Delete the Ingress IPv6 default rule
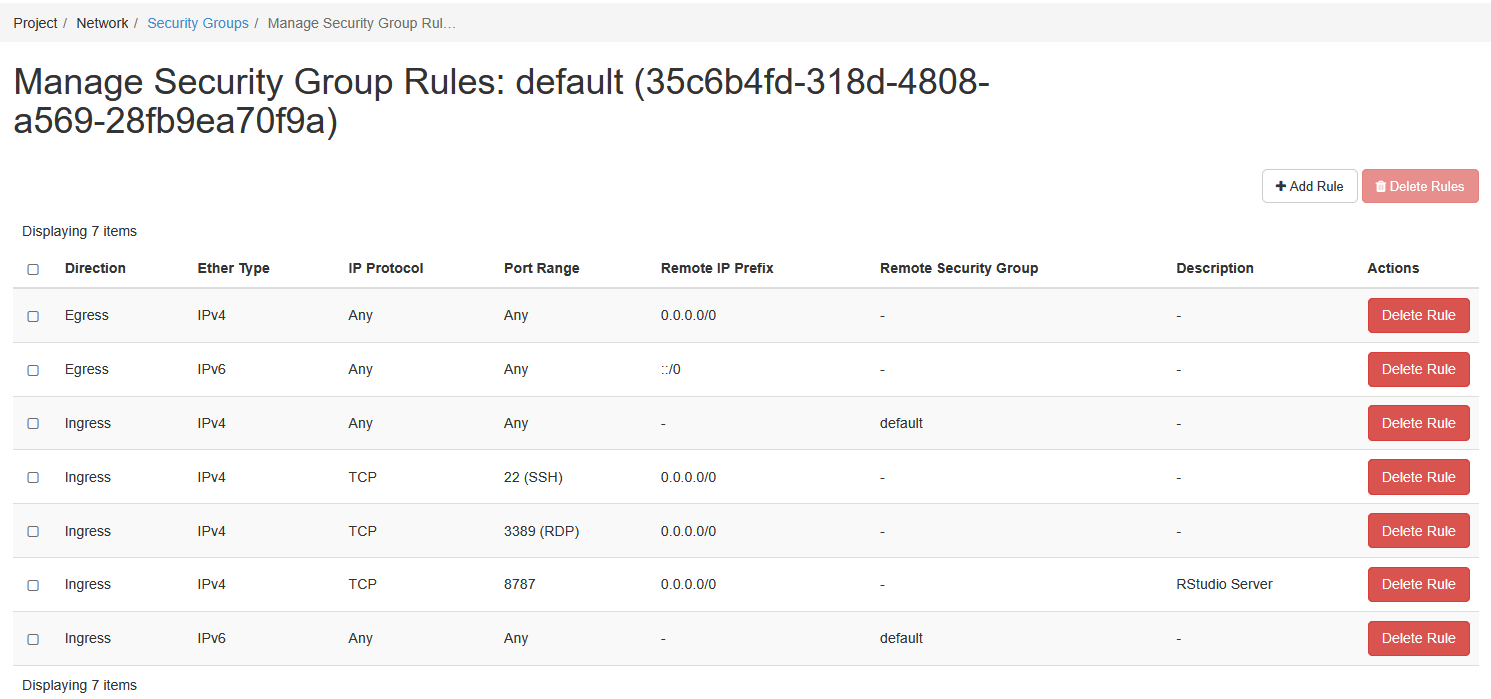Screen dimensions: 1491x699 tap(1418, 638)
